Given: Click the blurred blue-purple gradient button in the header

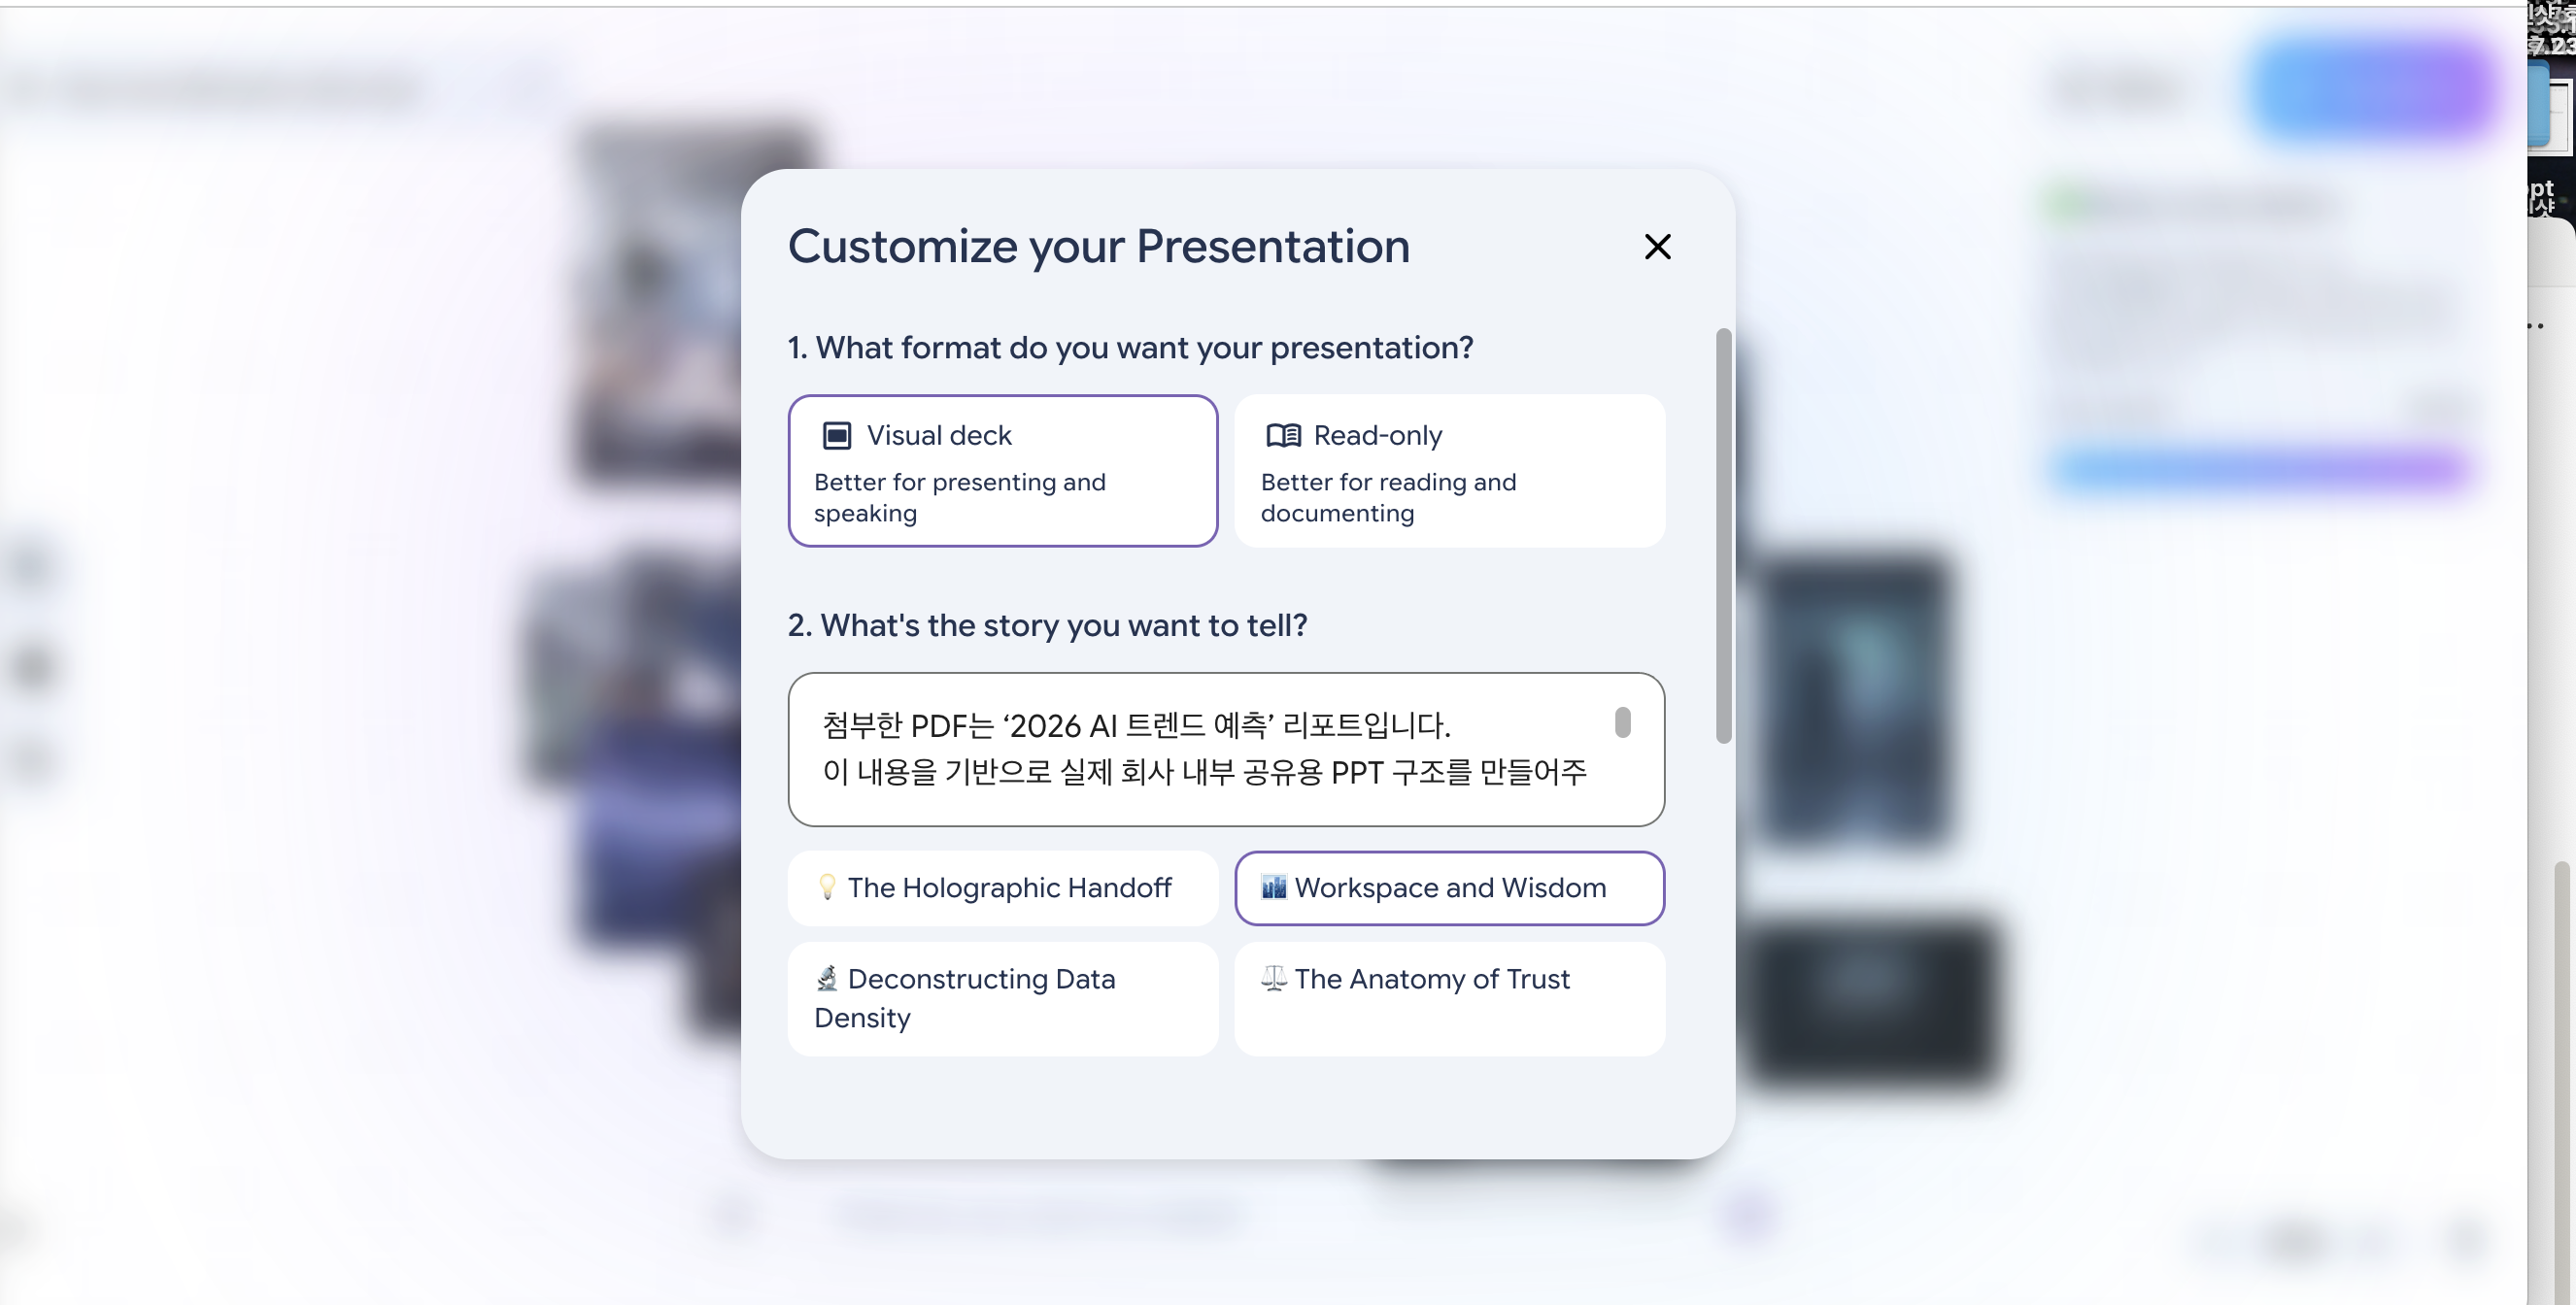Looking at the screenshot, I should pyautogui.click(x=2370, y=90).
